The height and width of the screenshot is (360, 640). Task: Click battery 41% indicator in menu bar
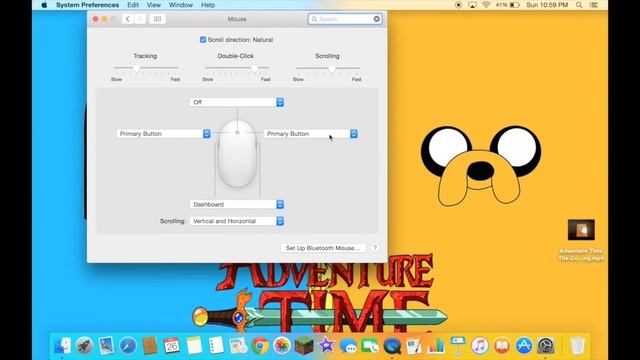click(x=507, y=5)
